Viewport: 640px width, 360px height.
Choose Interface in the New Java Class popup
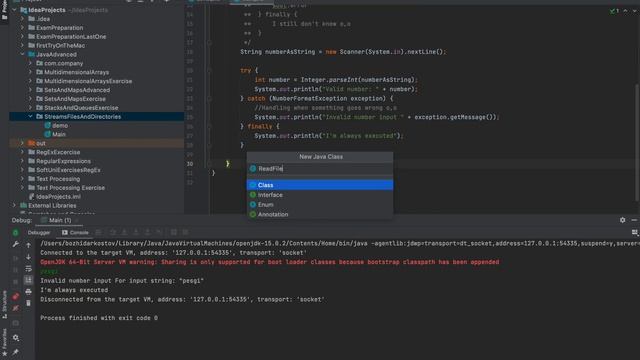320,195
